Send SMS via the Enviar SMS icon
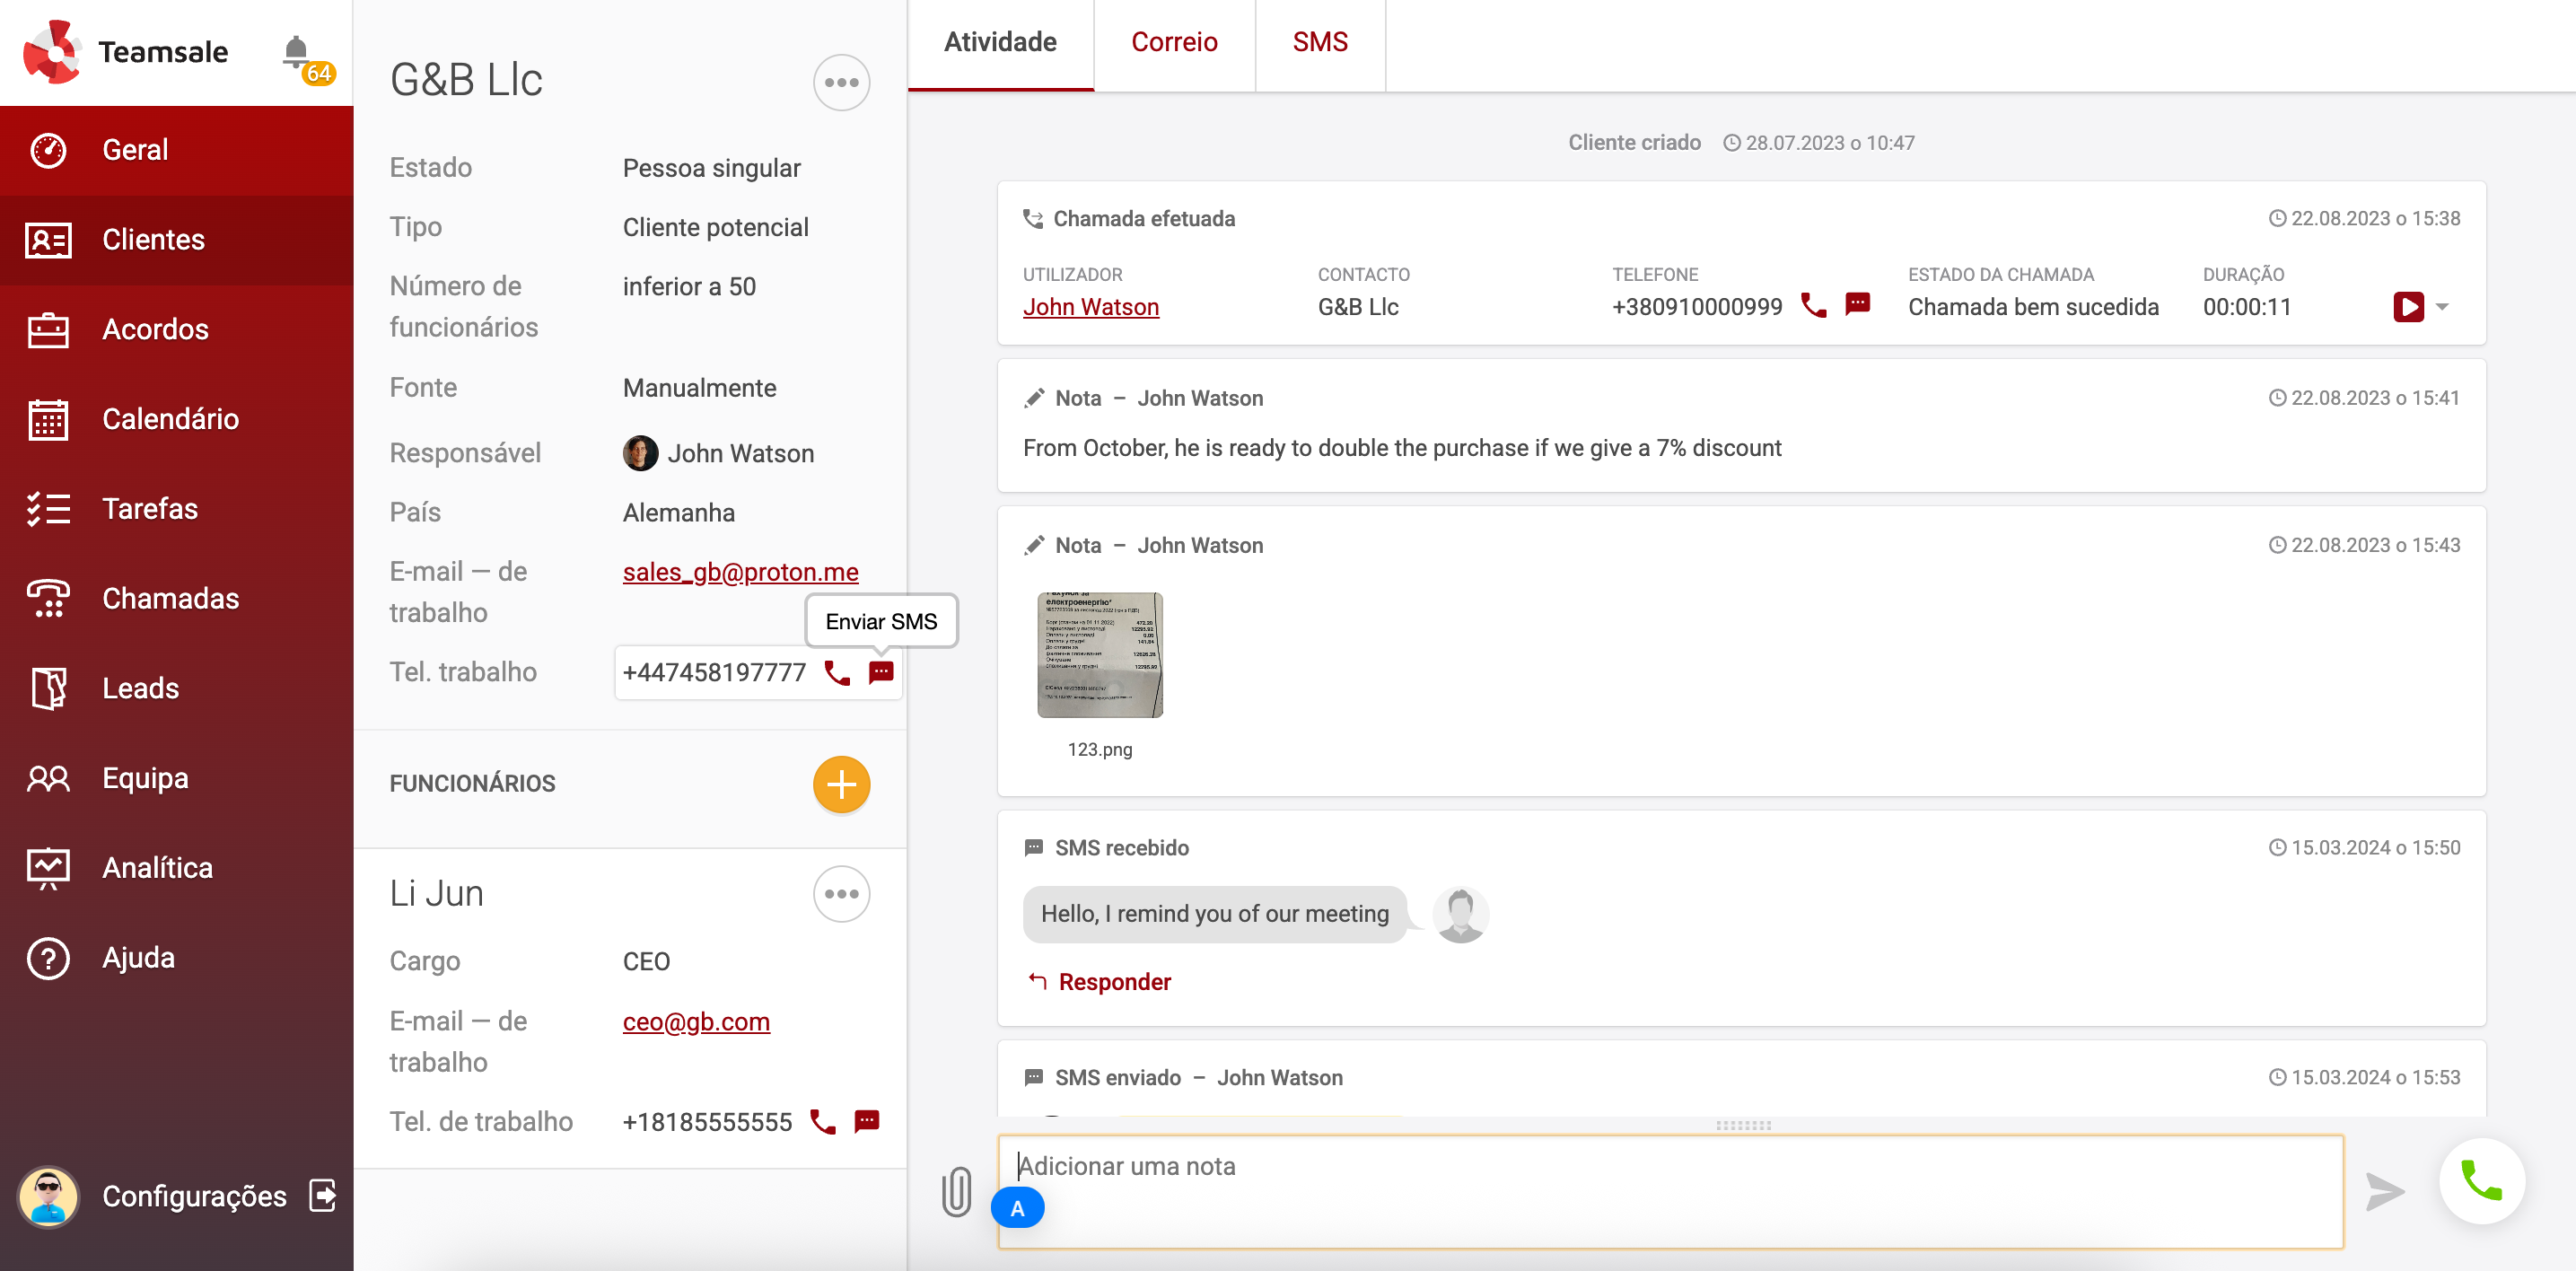2576x1271 pixels. 881,673
